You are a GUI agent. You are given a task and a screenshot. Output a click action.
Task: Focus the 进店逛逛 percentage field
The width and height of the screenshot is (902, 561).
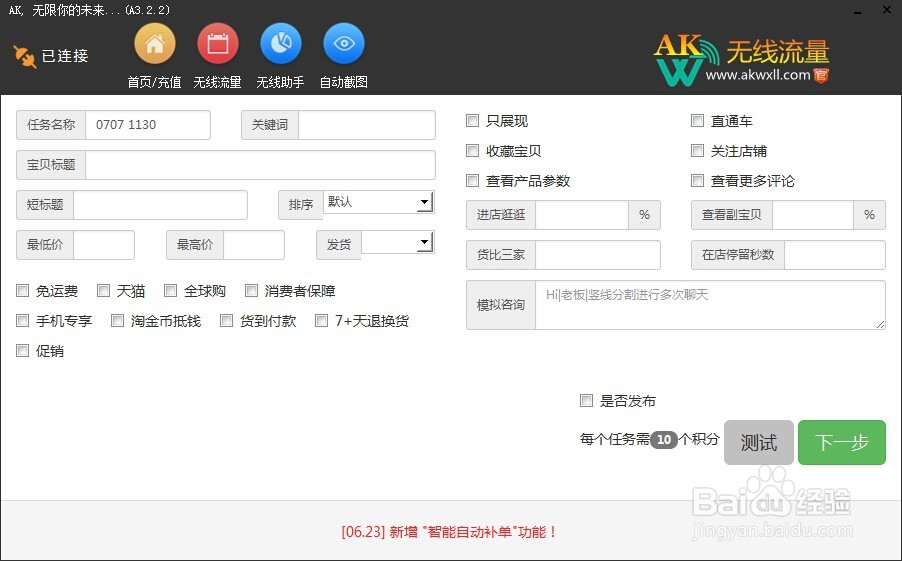(582, 215)
